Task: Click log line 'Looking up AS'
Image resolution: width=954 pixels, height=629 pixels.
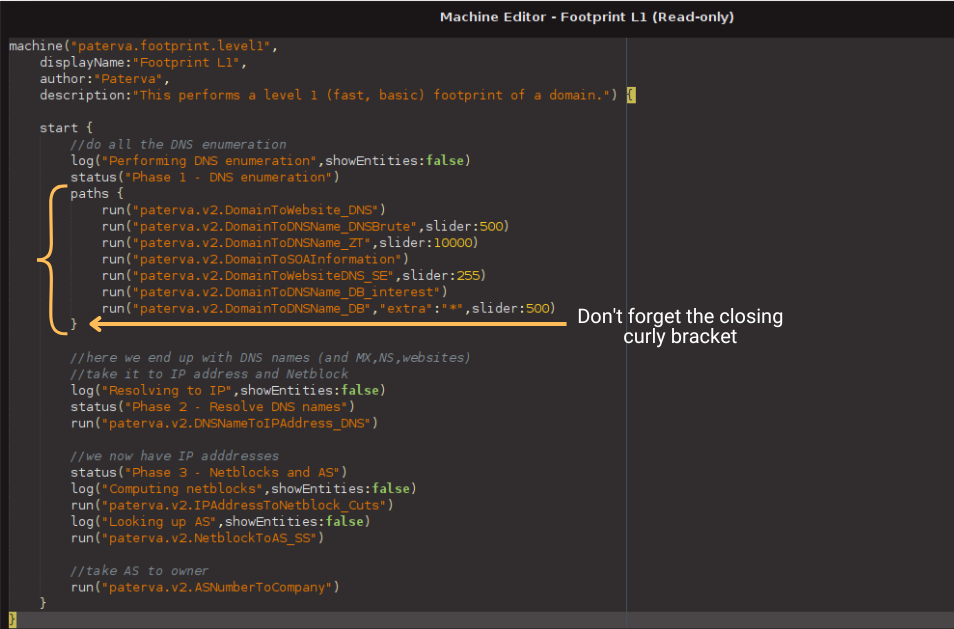Action: pyautogui.click(x=221, y=522)
